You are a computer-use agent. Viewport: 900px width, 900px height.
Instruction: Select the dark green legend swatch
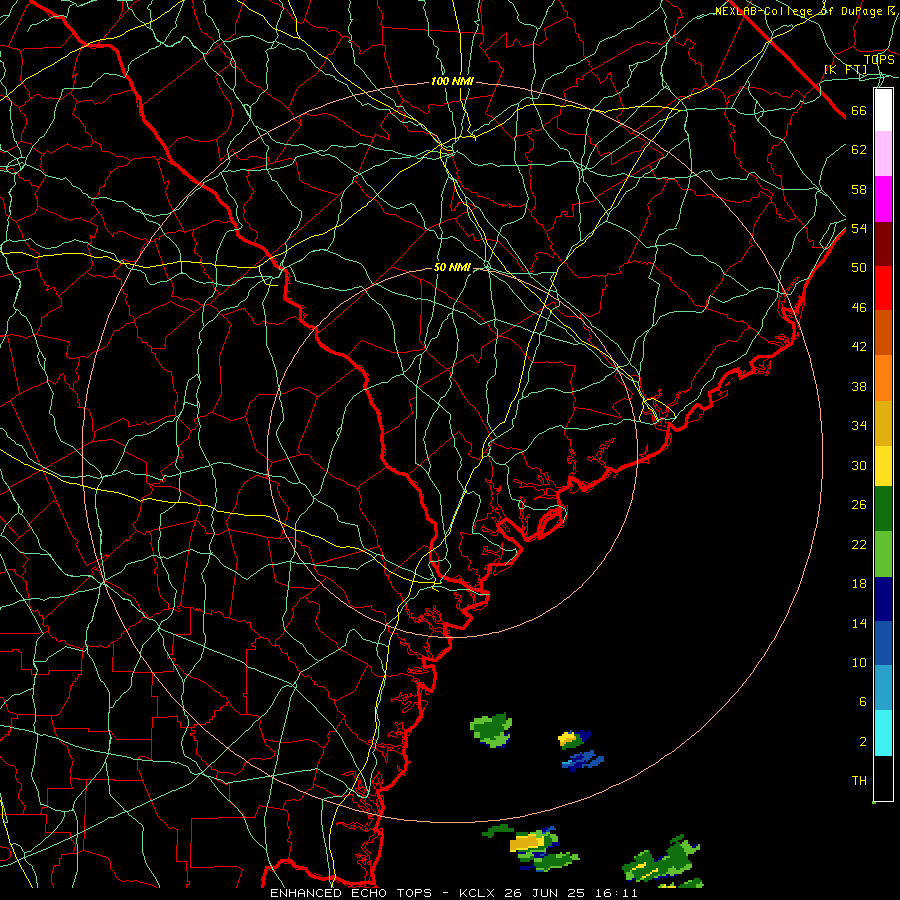883,509
